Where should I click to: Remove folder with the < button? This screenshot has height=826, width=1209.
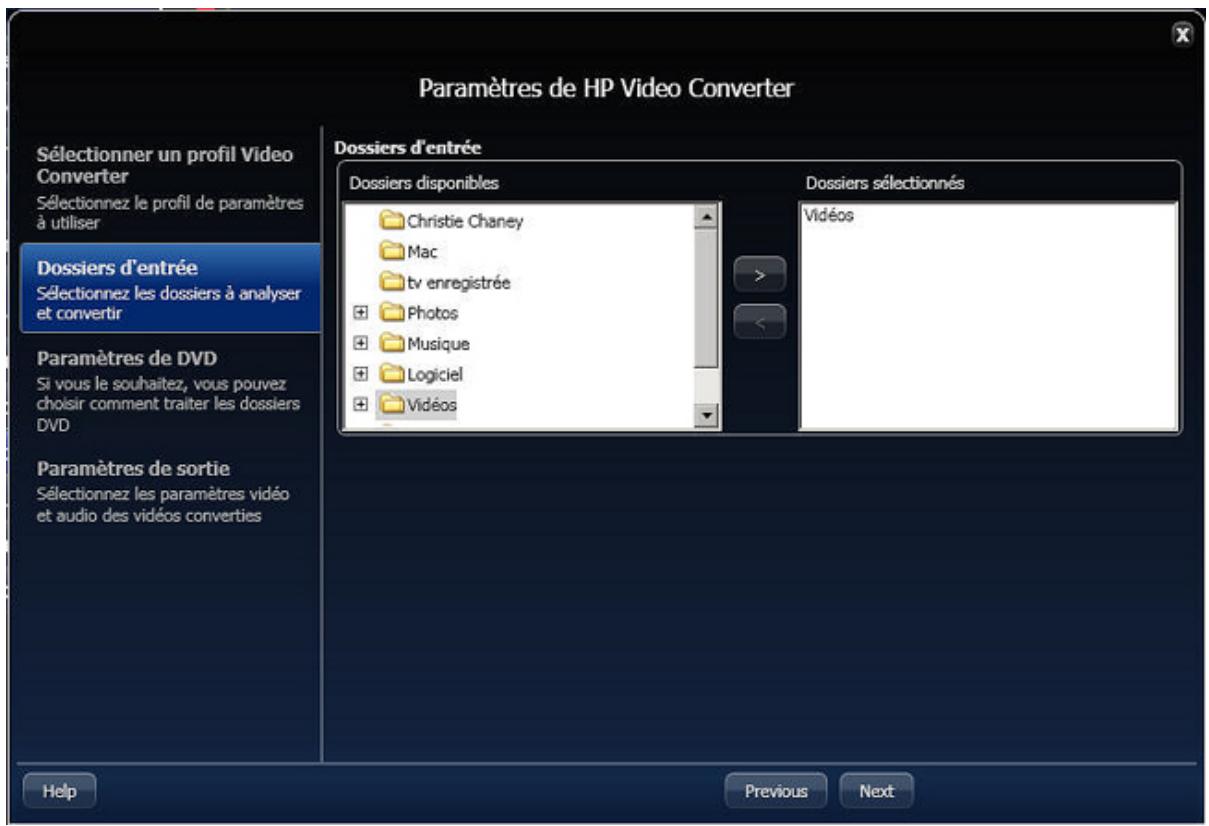pos(760,321)
